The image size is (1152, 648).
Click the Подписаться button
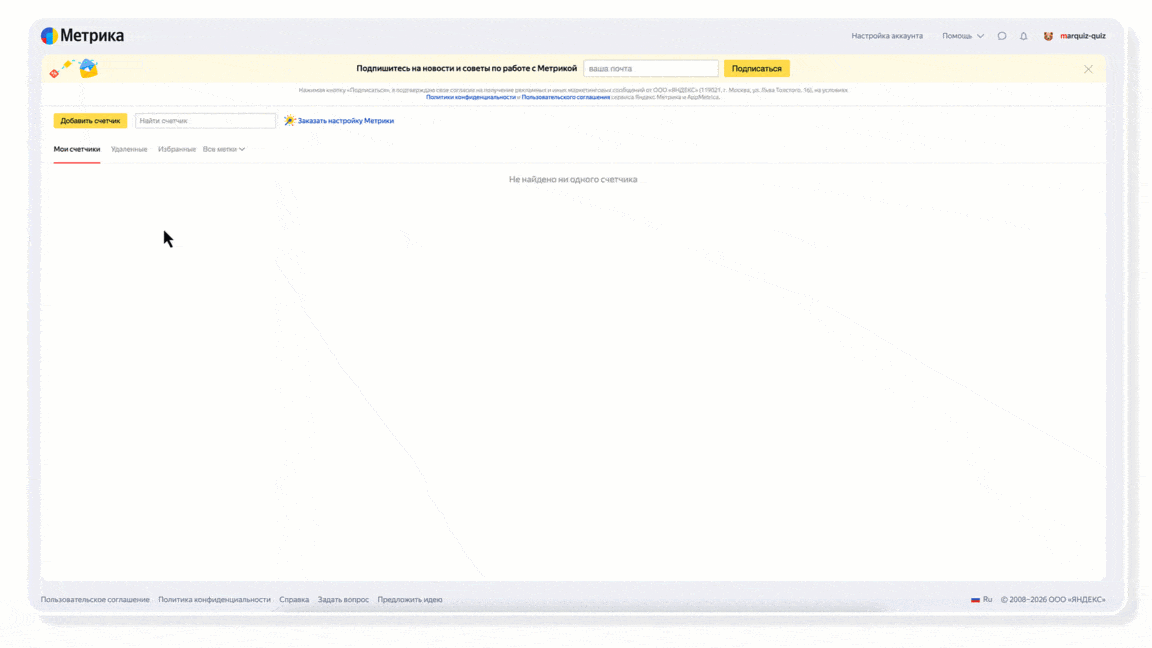tap(757, 68)
